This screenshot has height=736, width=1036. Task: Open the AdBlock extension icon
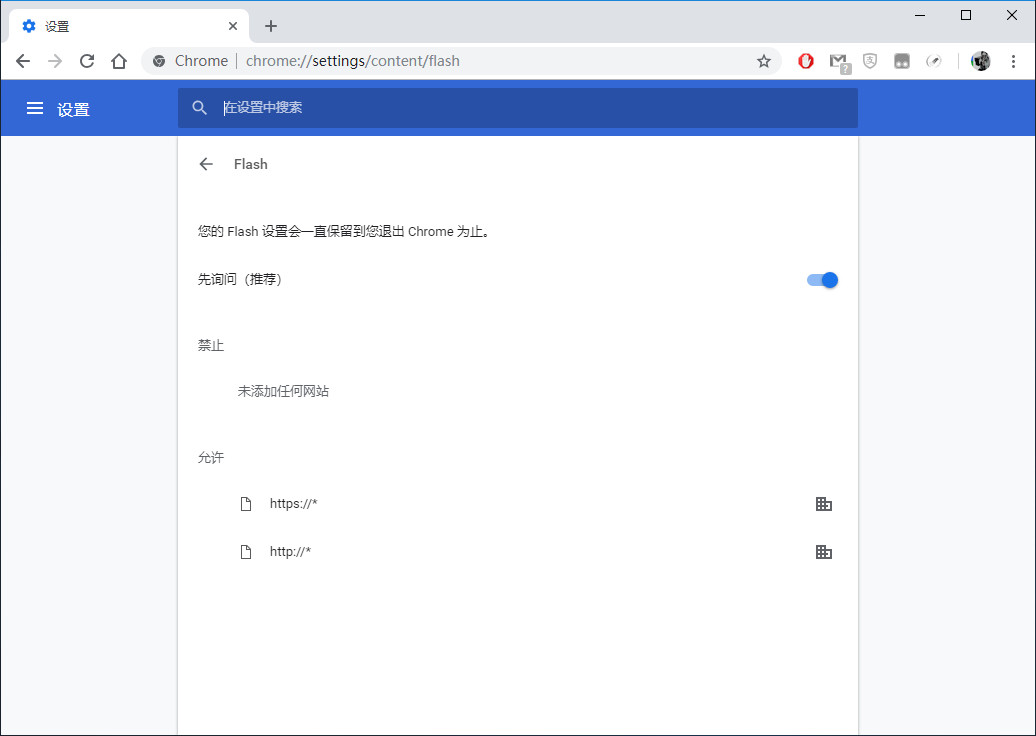coord(806,61)
